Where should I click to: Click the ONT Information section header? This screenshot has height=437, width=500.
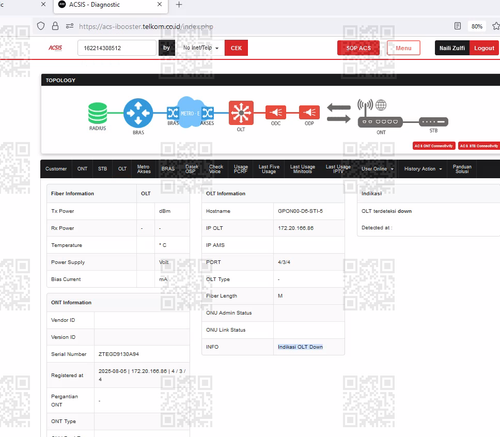71,302
